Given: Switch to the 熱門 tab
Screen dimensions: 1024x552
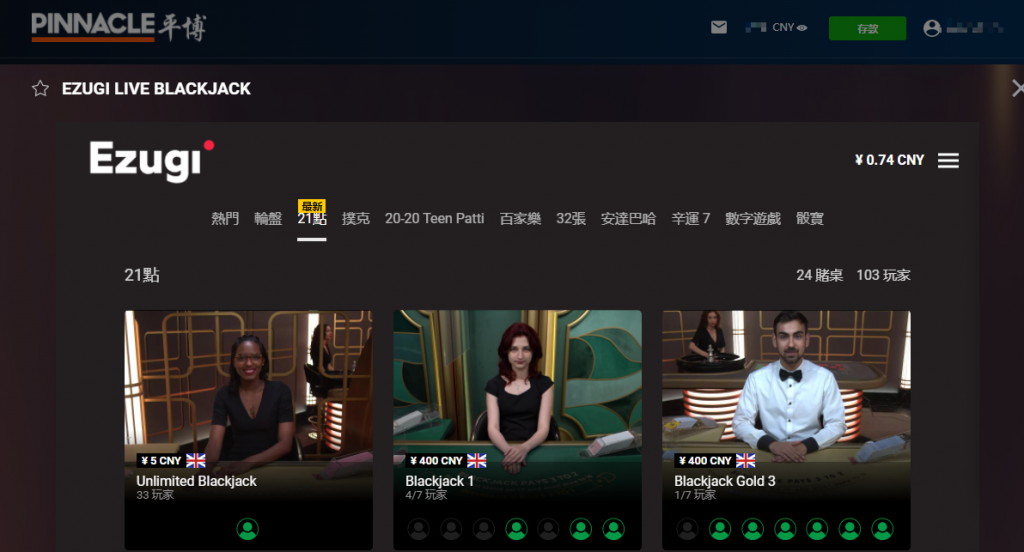Looking at the screenshot, I should click(x=225, y=218).
